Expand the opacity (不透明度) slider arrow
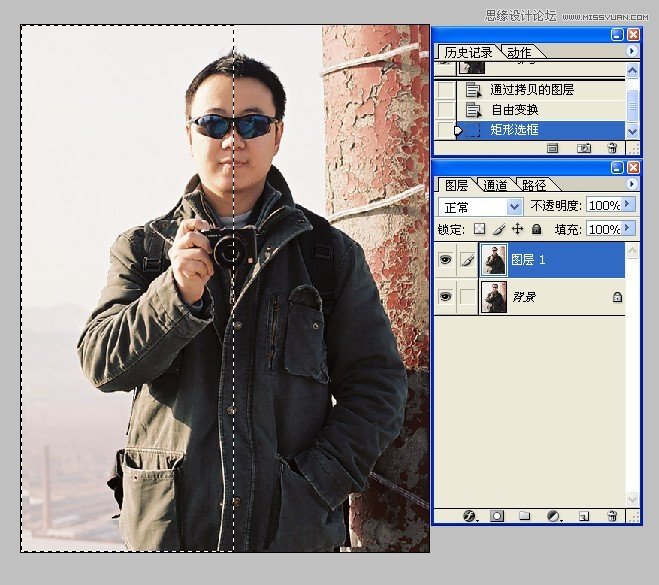 (629, 205)
